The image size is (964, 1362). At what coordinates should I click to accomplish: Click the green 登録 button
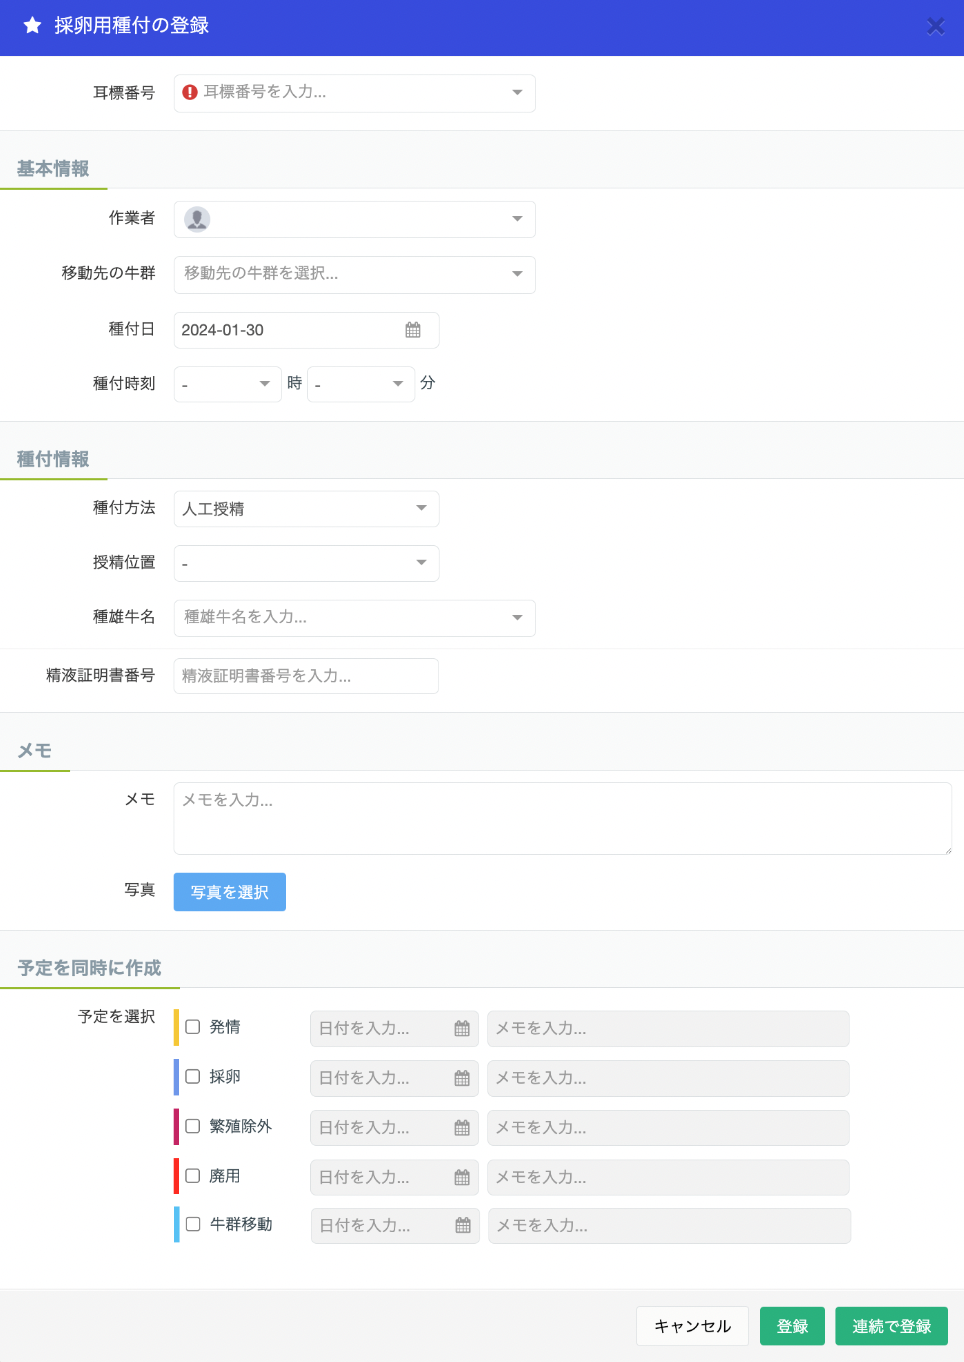pos(792,1326)
